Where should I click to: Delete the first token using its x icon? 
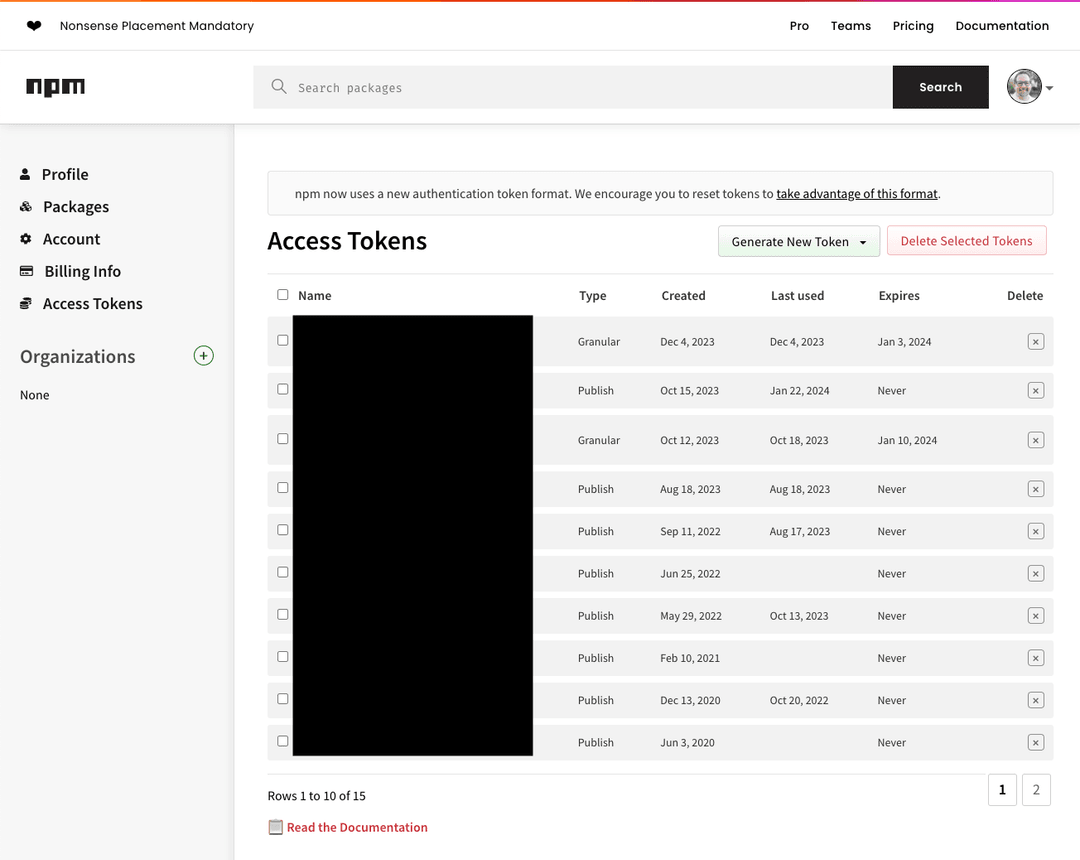click(1036, 341)
